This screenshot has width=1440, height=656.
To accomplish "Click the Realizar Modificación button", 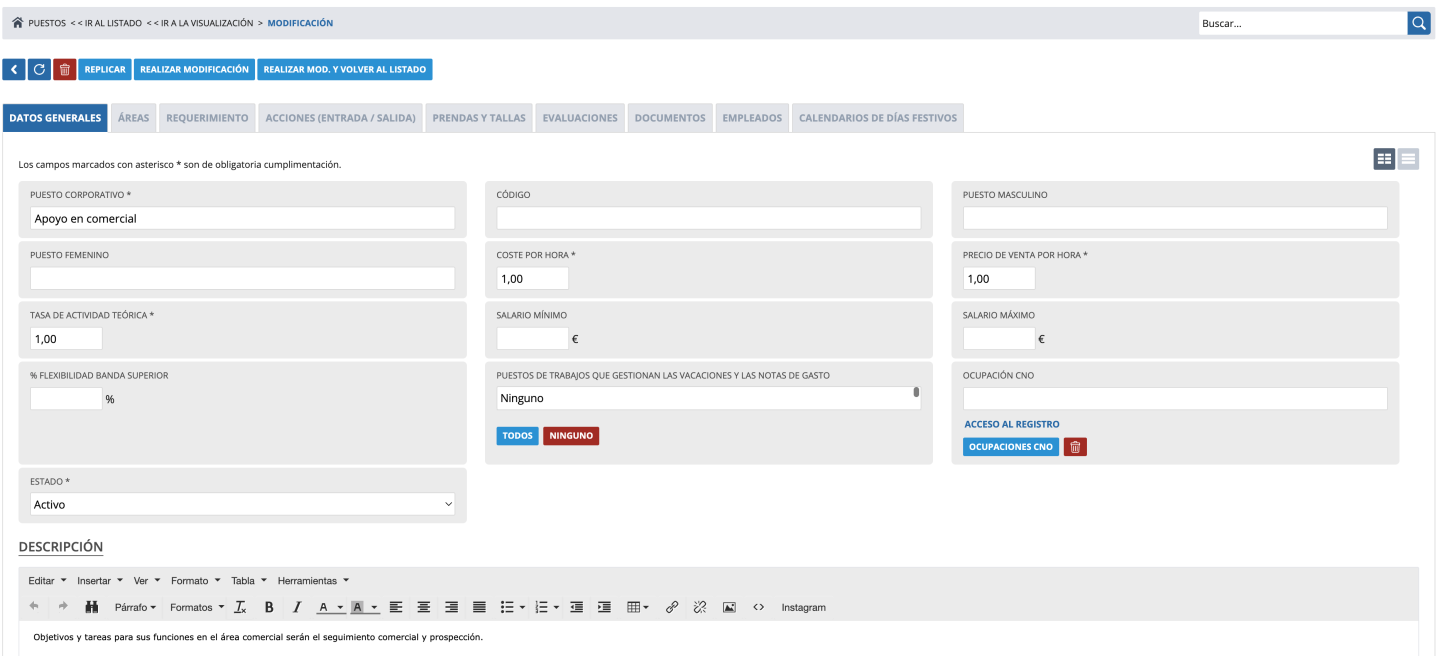I will (x=194, y=69).
